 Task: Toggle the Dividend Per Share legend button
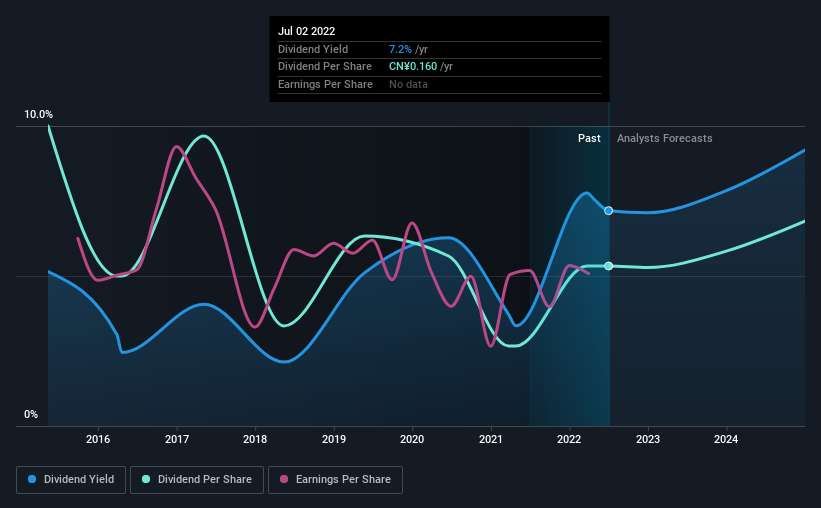197,480
